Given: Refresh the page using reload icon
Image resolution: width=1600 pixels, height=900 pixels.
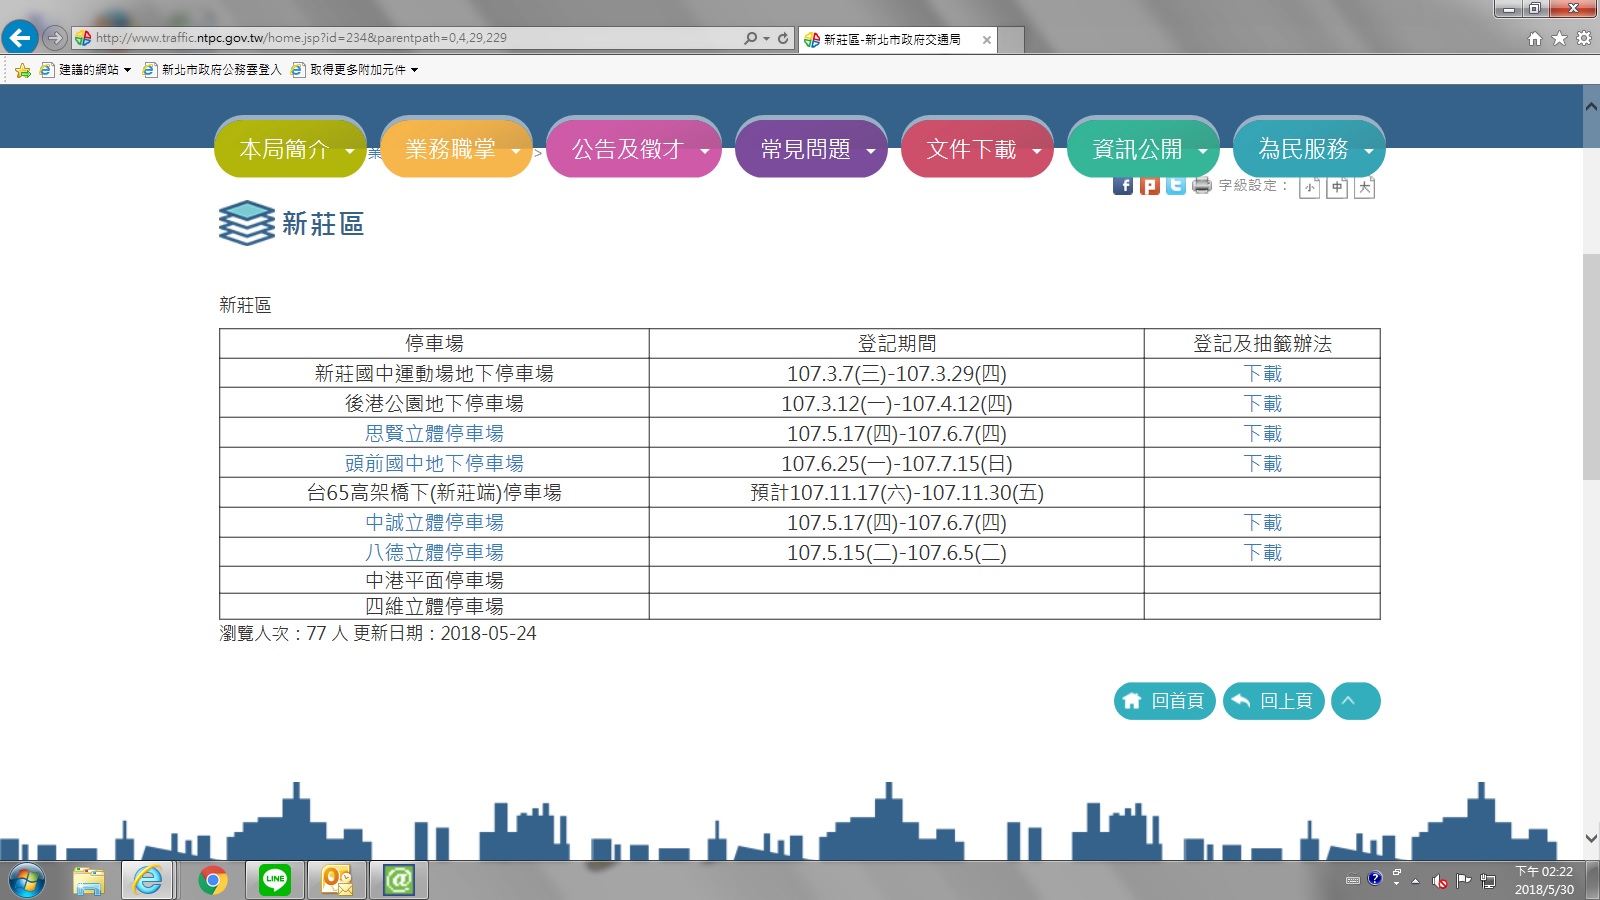Looking at the screenshot, I should 783,38.
